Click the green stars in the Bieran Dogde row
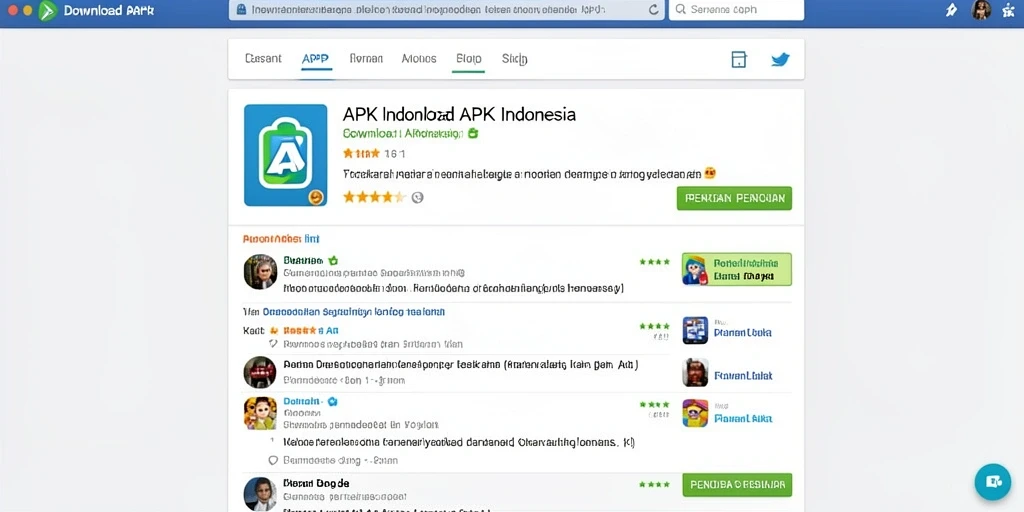Image resolution: width=1024 pixels, height=512 pixels. pos(654,485)
